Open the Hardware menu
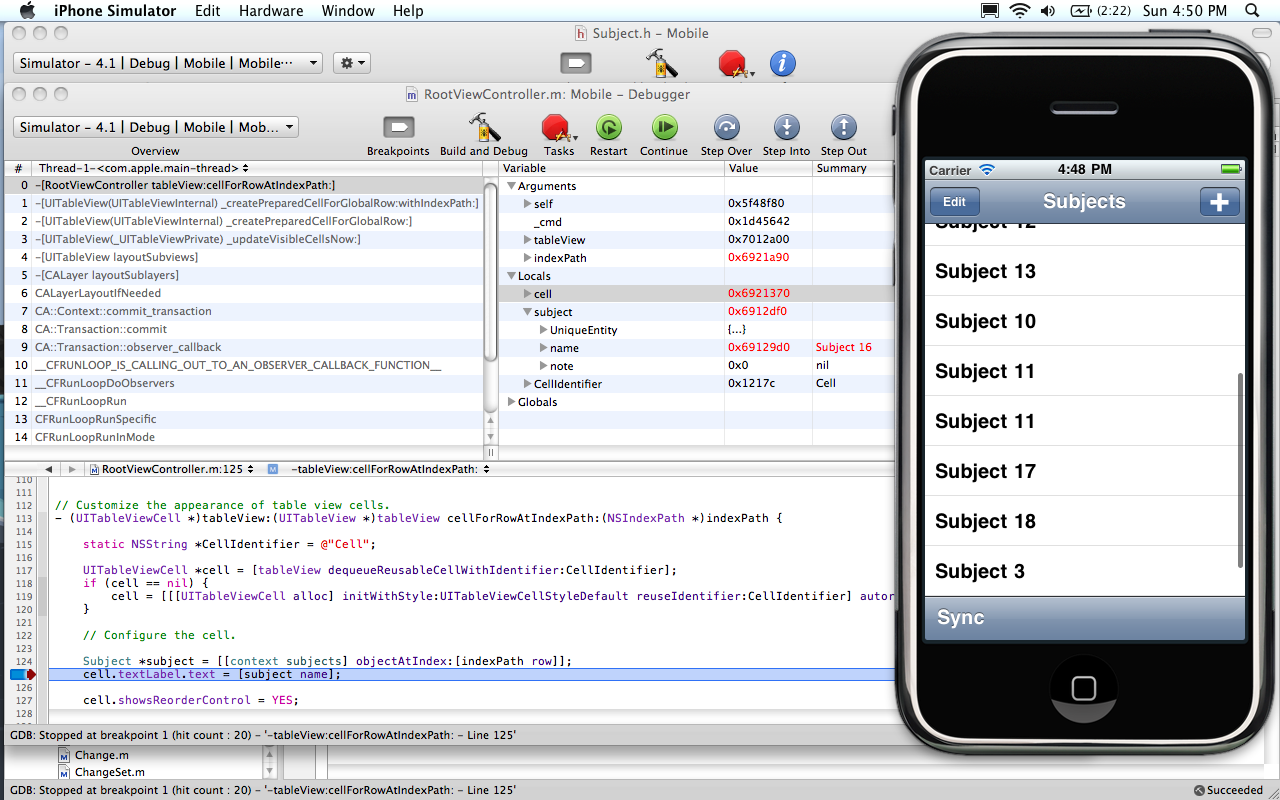 tap(271, 11)
